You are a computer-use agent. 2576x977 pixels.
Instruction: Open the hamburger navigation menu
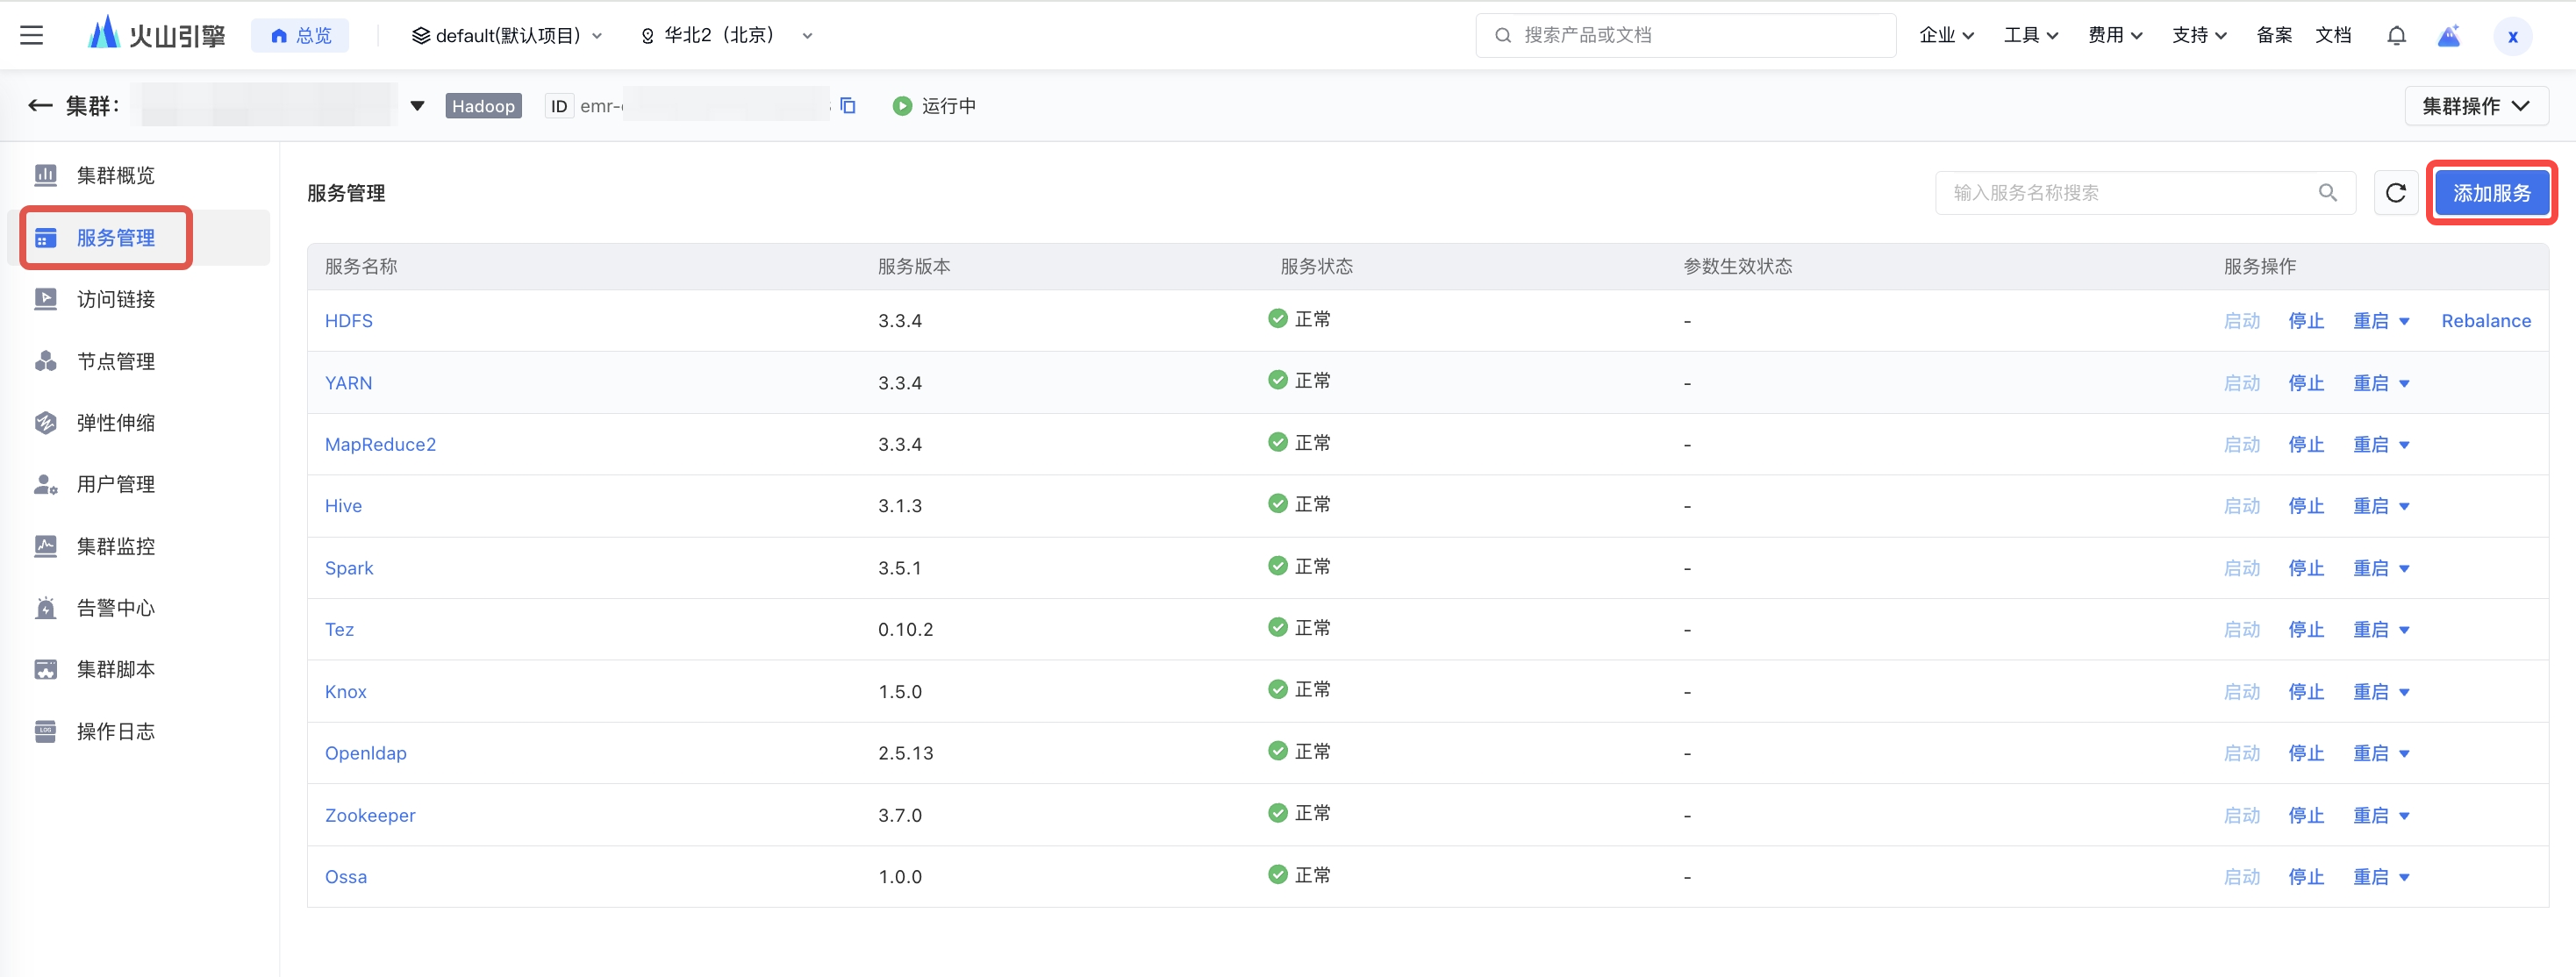click(32, 36)
